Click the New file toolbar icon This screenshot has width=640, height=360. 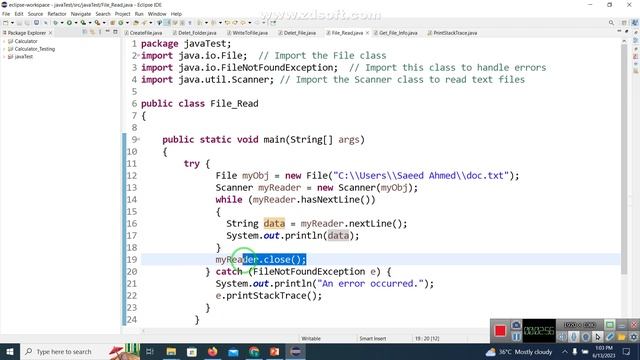[x=6, y=23]
